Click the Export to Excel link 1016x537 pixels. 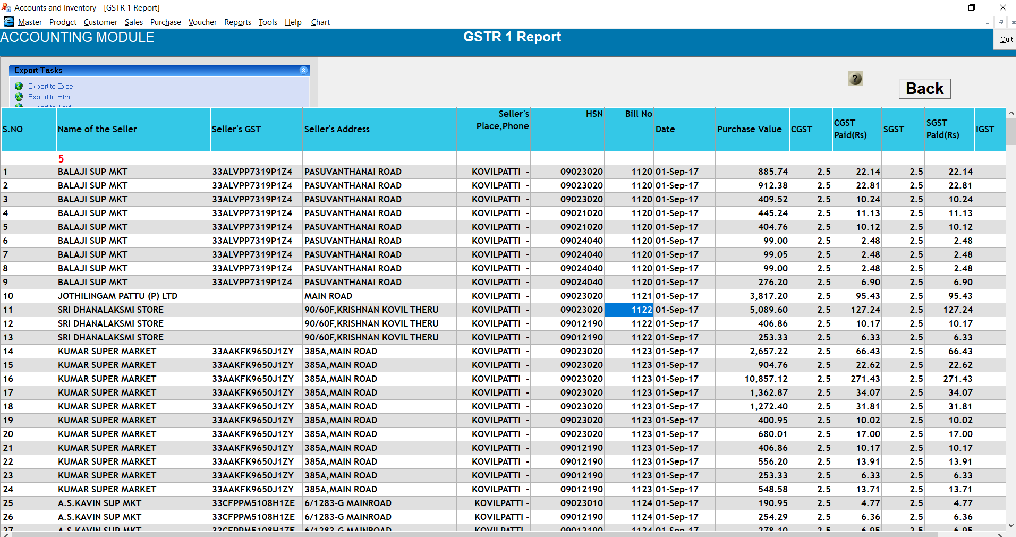(50, 86)
